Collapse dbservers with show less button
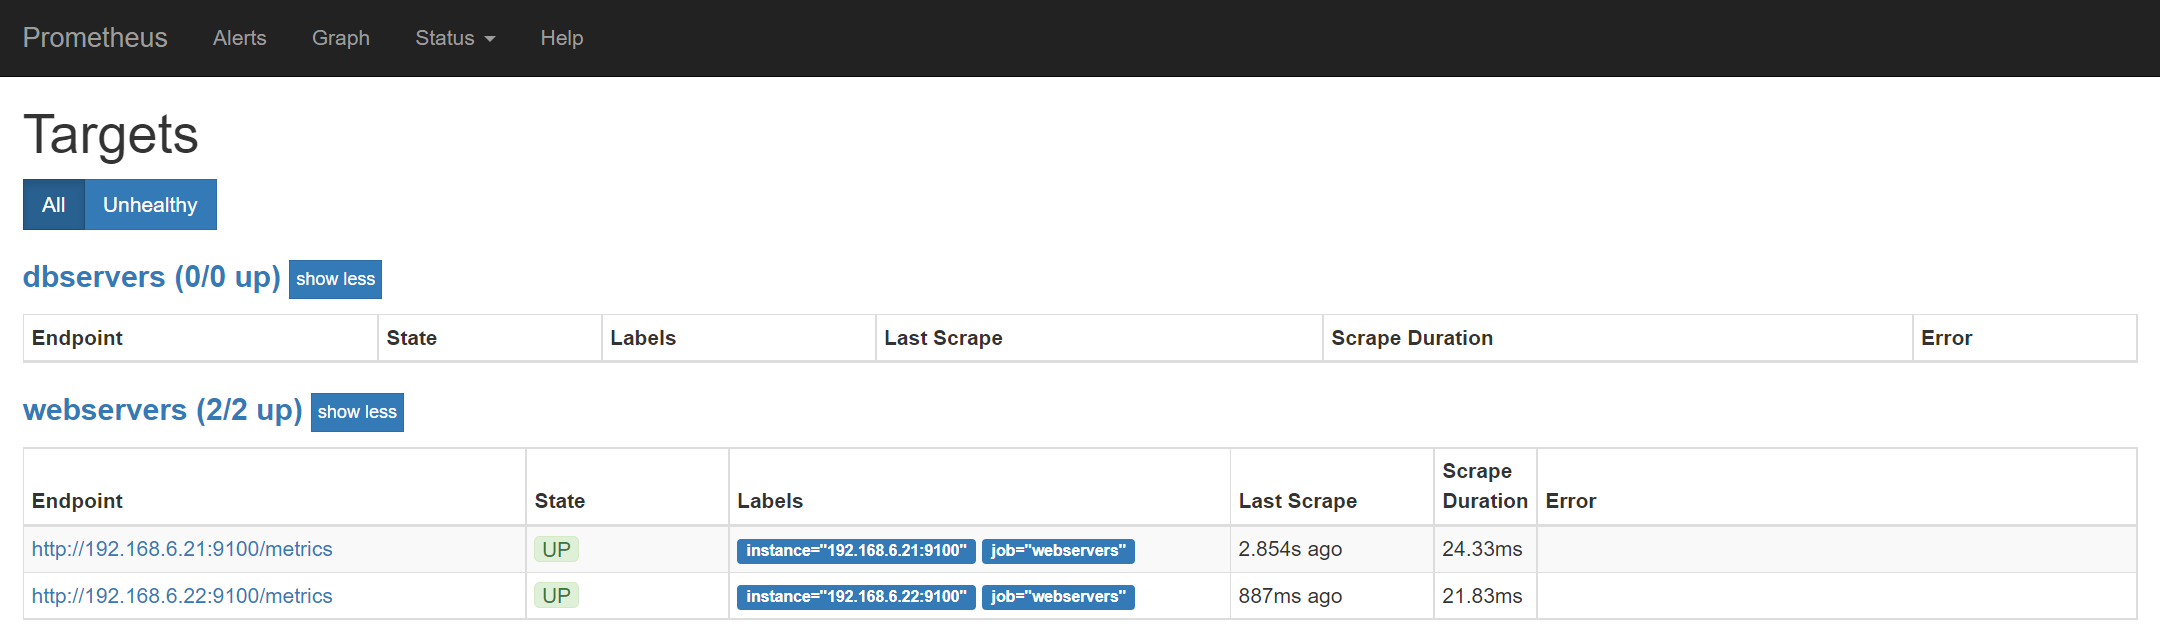Image resolution: width=2160 pixels, height=633 pixels. pos(335,279)
